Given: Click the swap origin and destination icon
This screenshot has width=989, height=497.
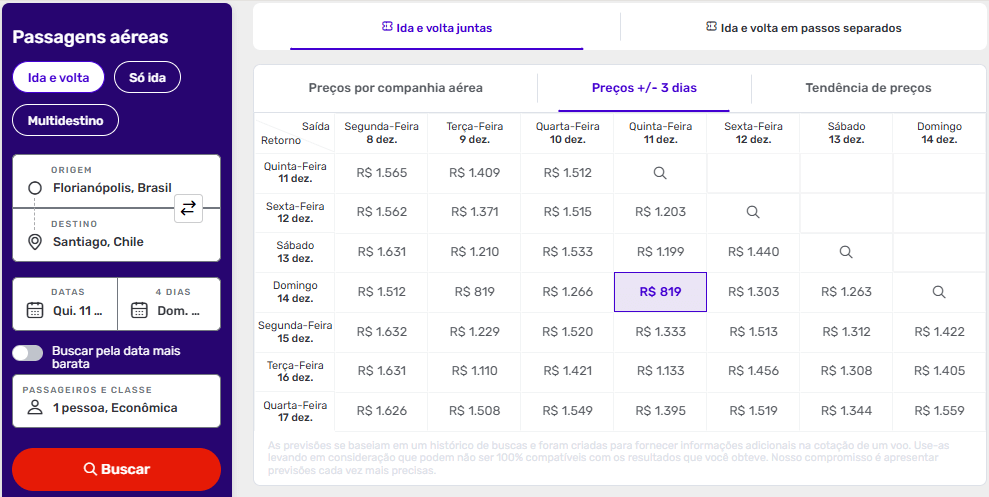Looking at the screenshot, I should point(188,208).
